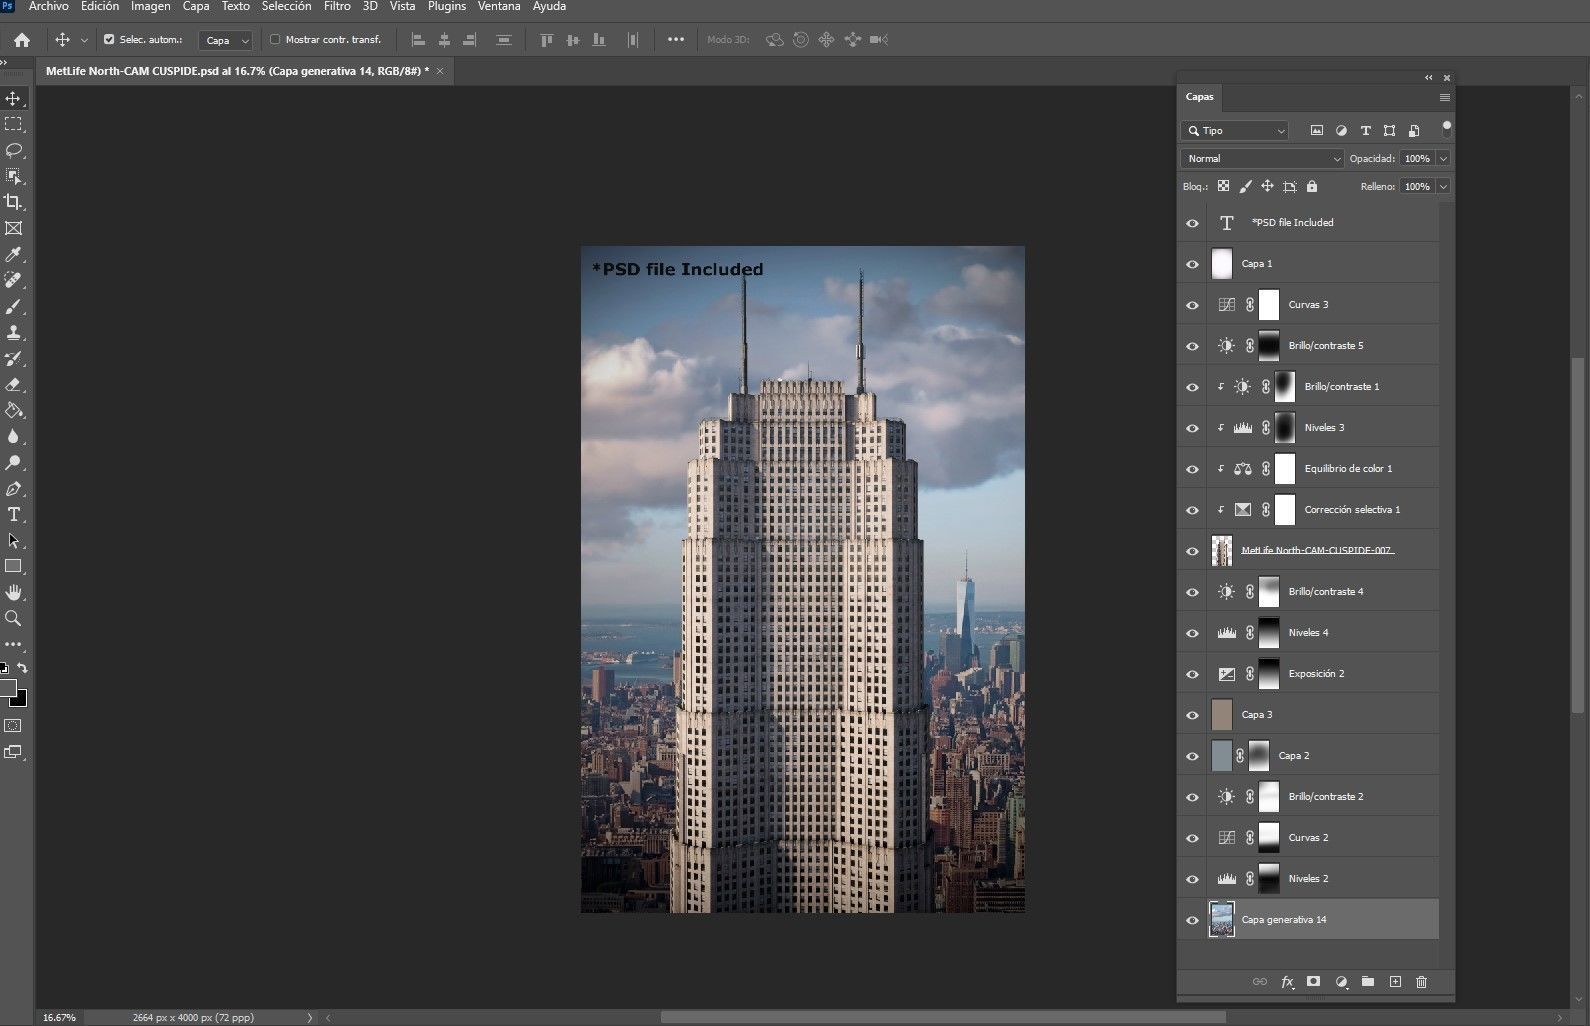1590x1026 pixels.
Task: Click the Opacidad 100% value field
Action: 1417,159
